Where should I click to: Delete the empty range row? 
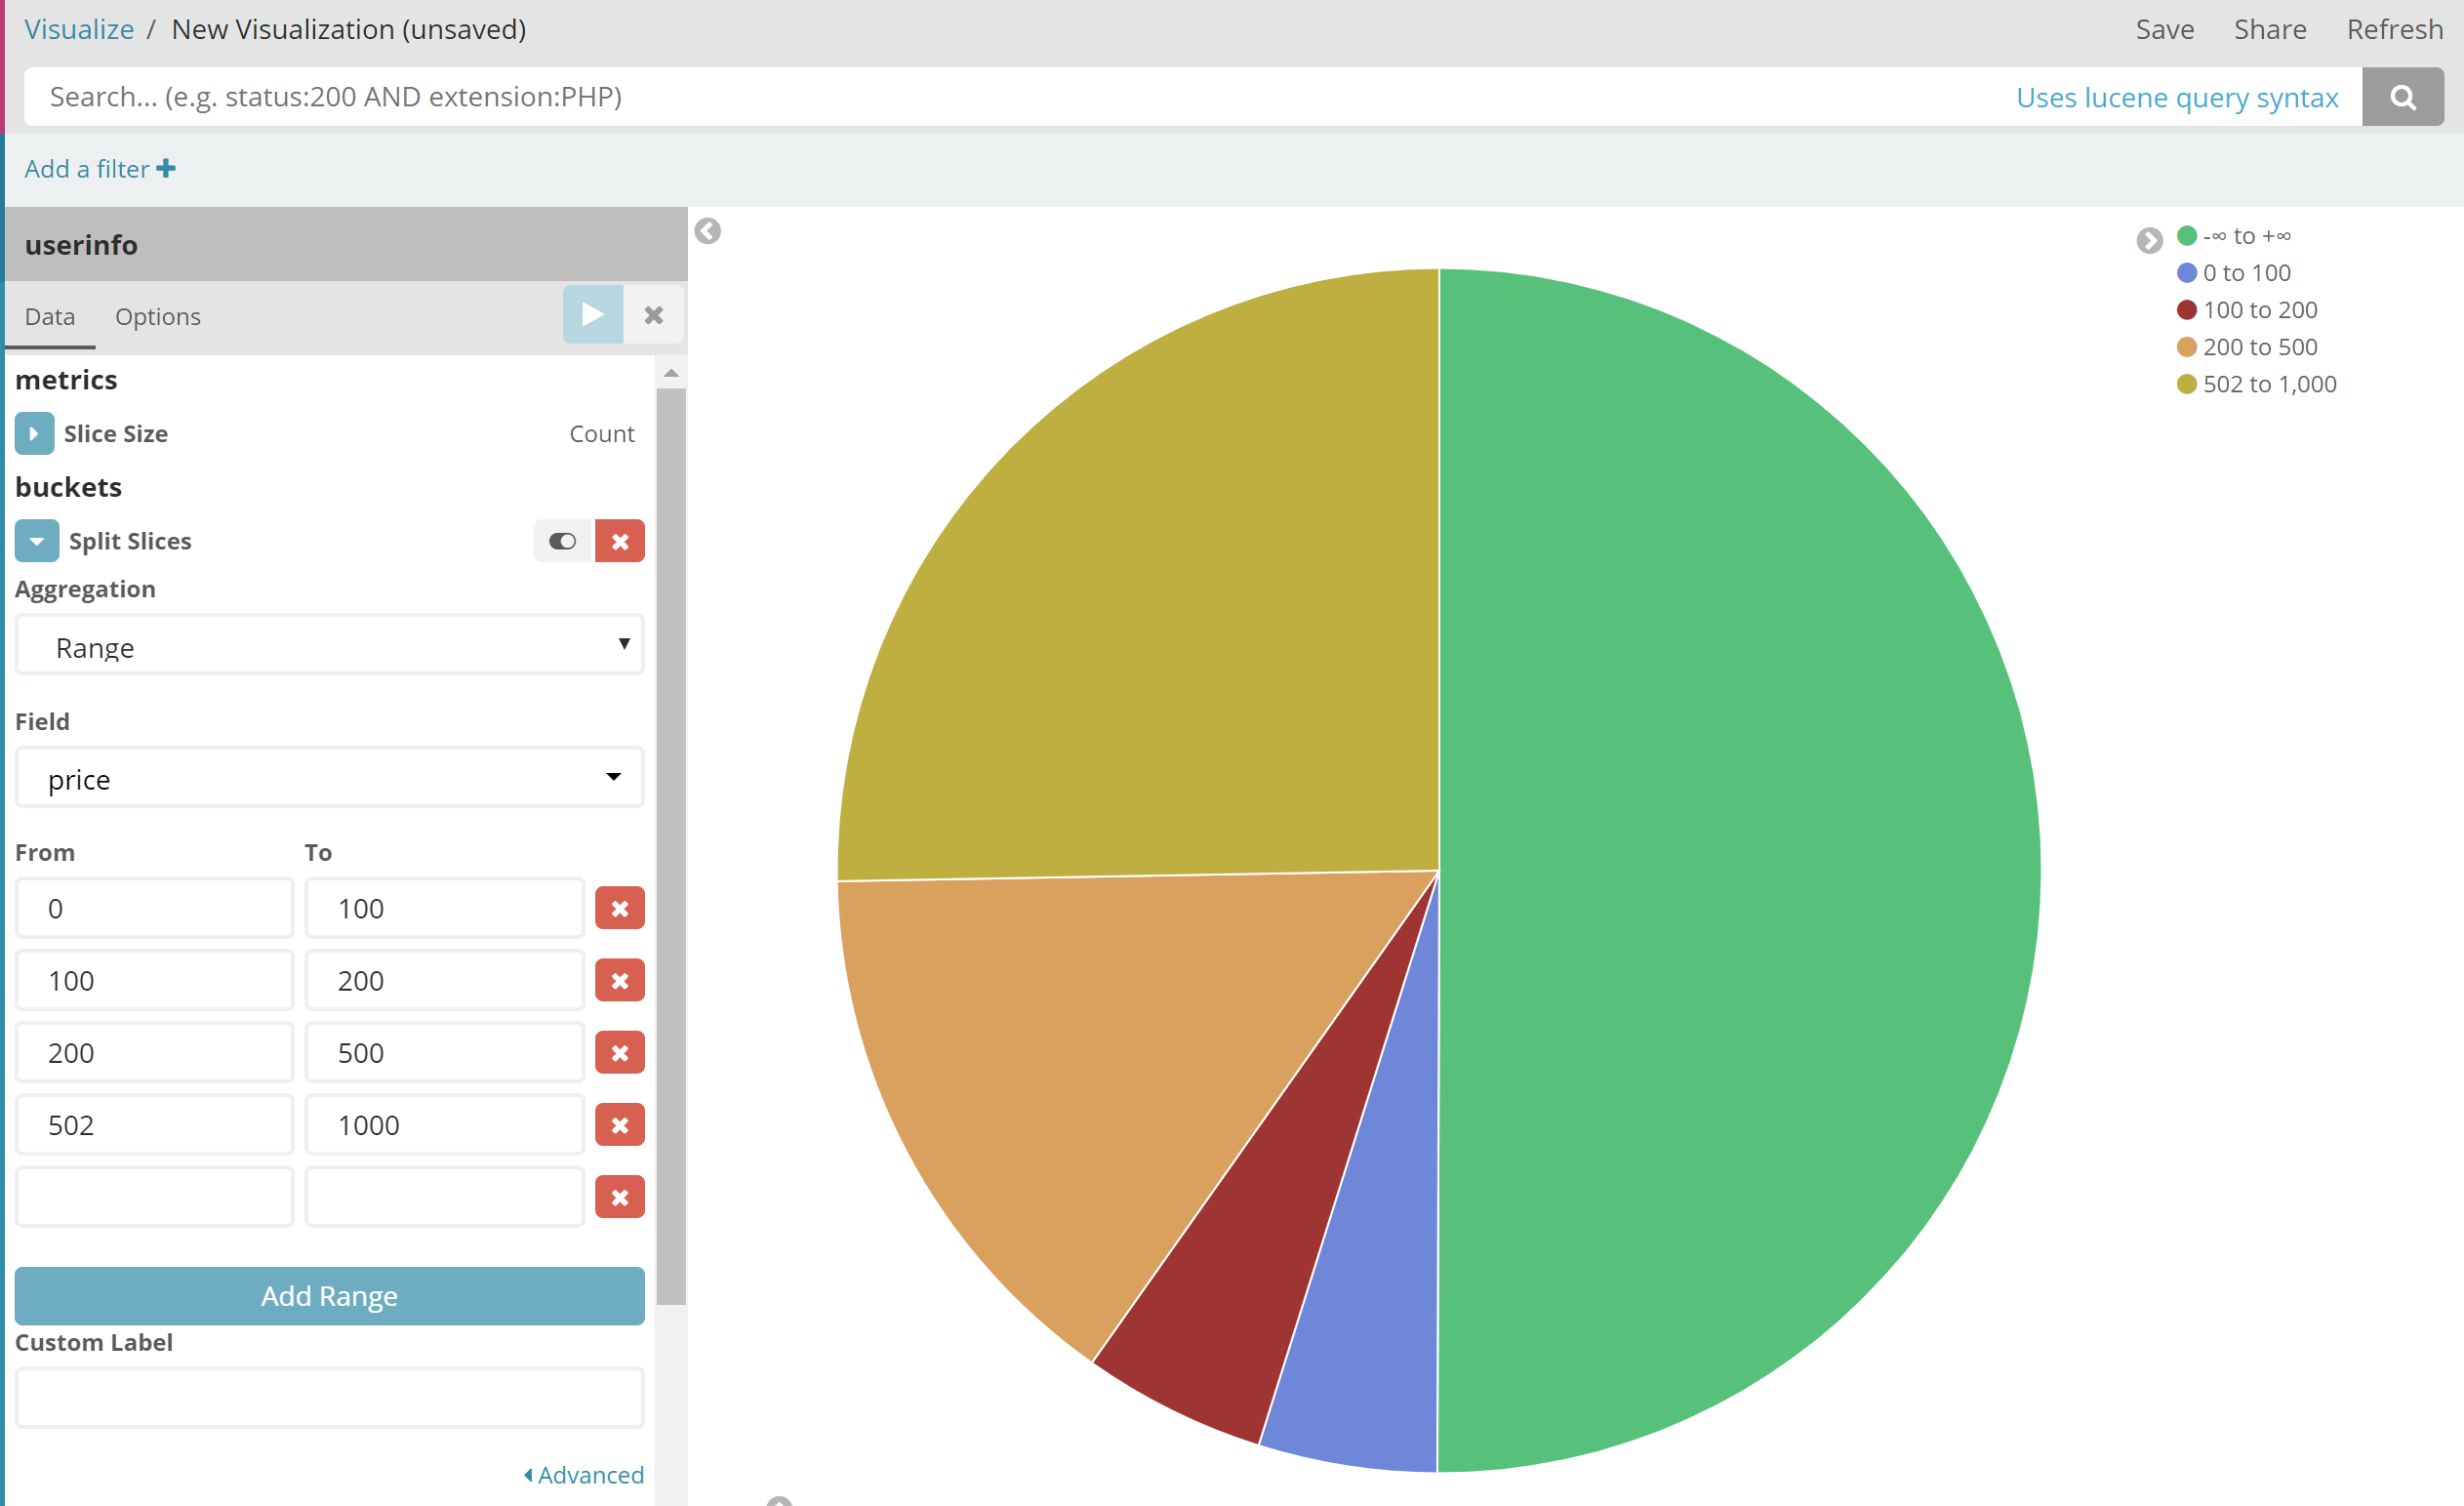tap(620, 1196)
